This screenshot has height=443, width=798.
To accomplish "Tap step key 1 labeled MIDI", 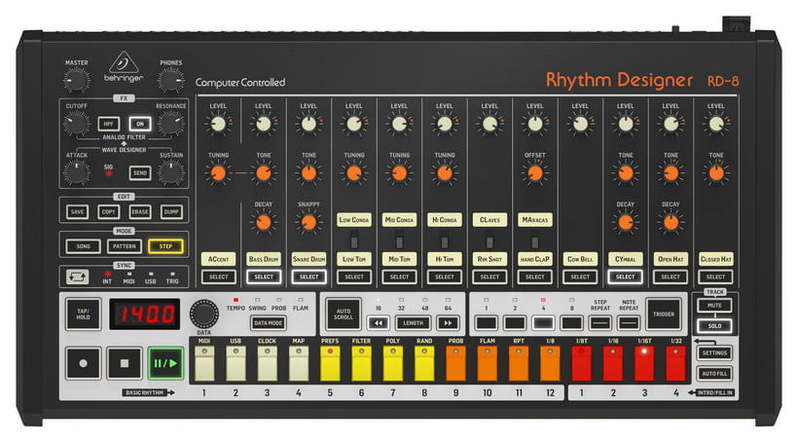I will click(x=205, y=364).
